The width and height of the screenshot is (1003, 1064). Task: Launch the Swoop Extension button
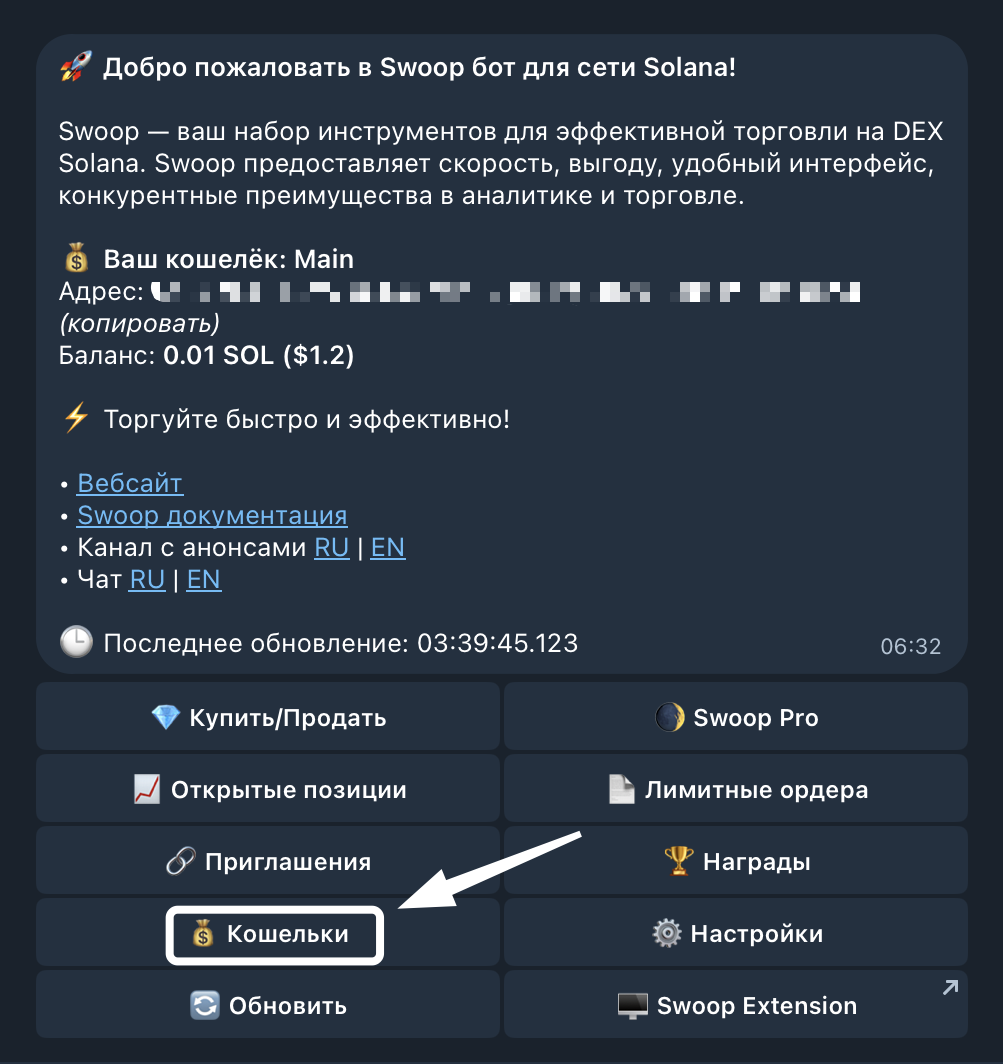pos(736,1006)
